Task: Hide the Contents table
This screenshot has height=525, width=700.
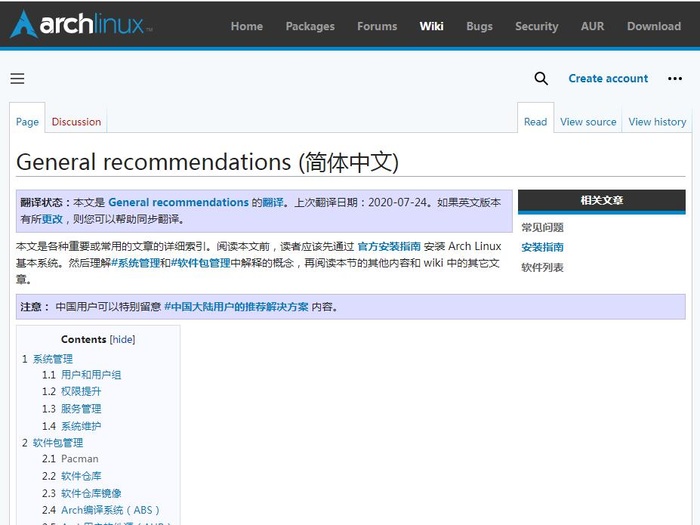Action: (122, 339)
